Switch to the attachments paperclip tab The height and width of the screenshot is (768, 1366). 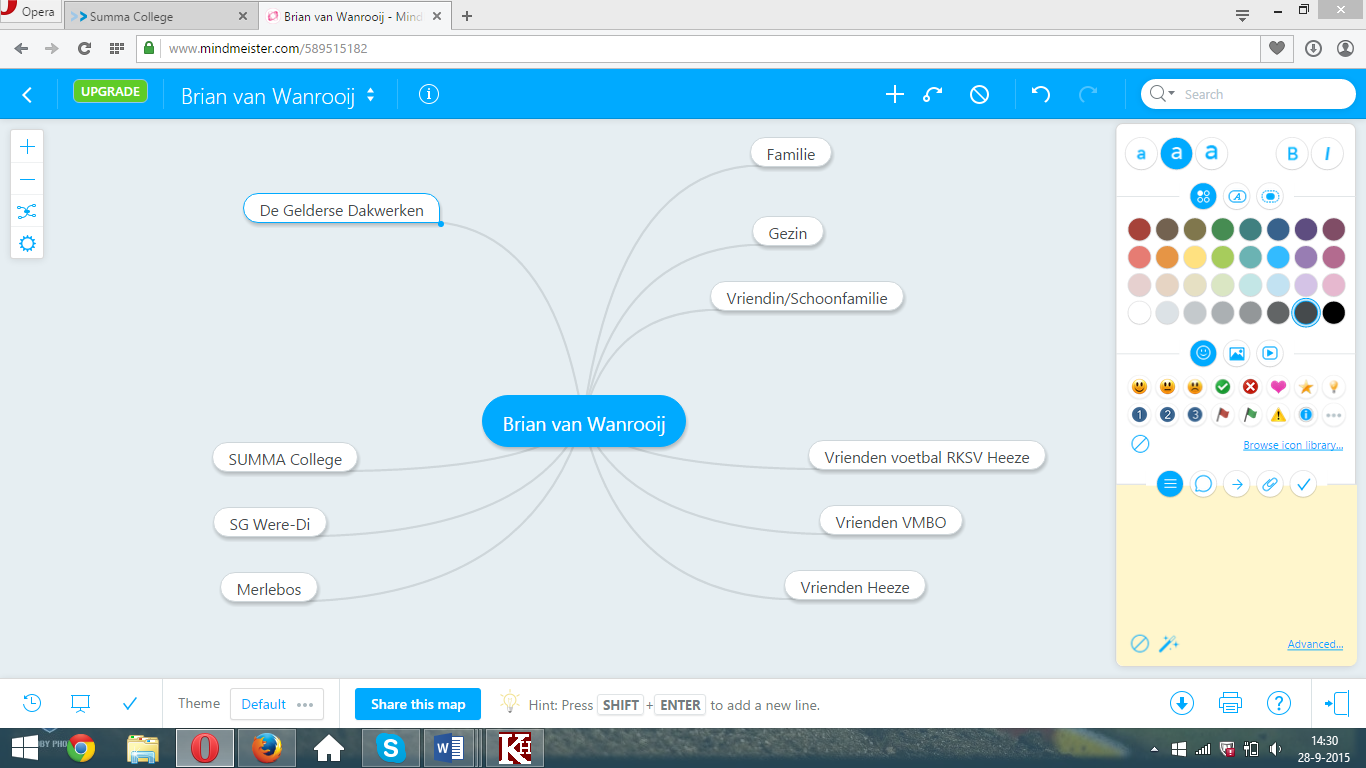pyautogui.click(x=1269, y=484)
